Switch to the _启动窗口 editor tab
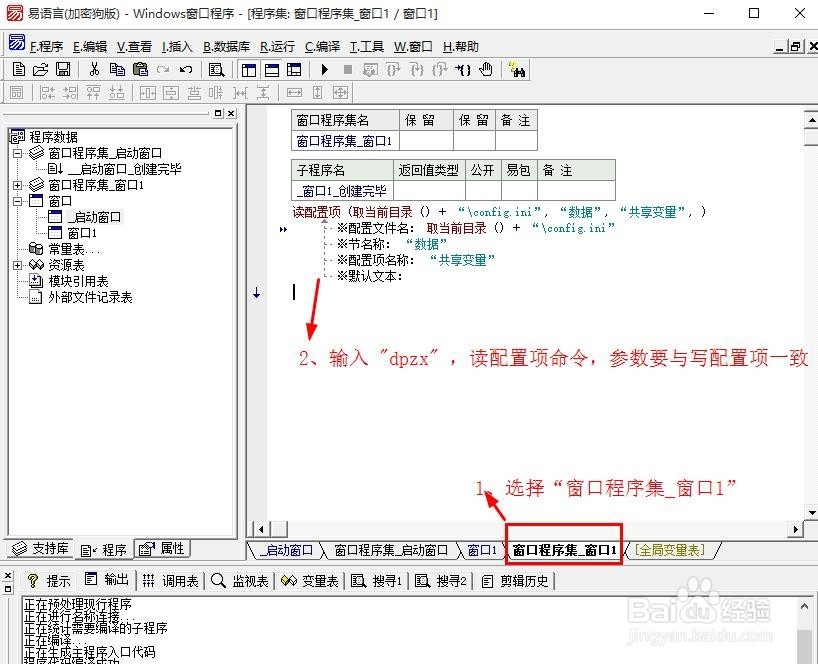Image resolution: width=818 pixels, height=664 pixels. 288,550
